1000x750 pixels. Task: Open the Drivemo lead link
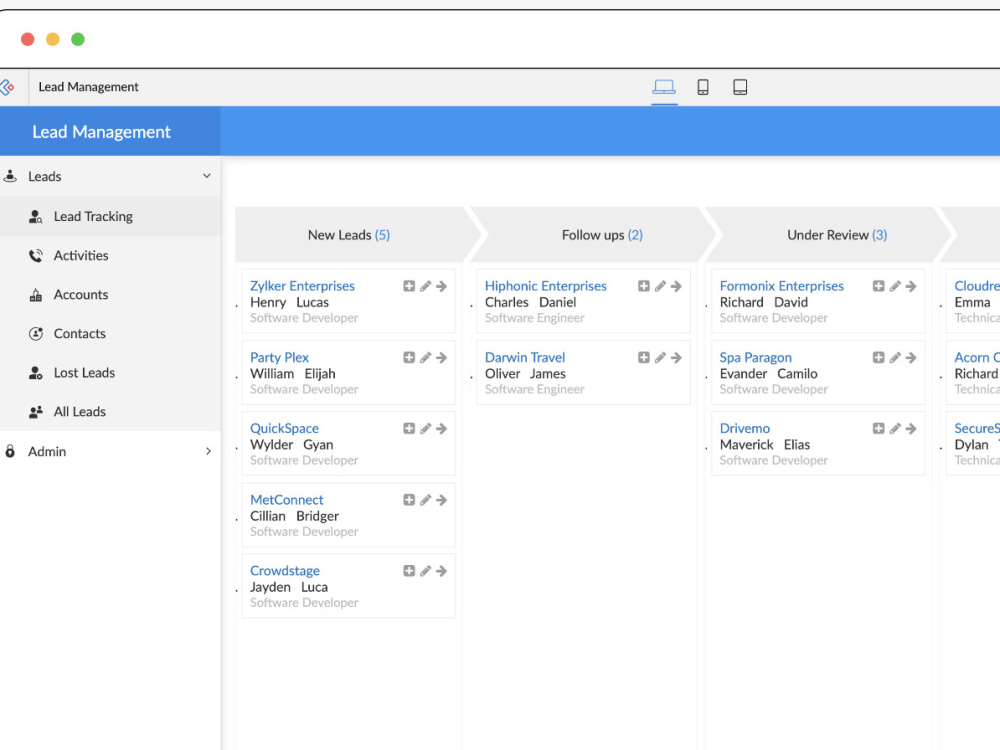coord(745,428)
